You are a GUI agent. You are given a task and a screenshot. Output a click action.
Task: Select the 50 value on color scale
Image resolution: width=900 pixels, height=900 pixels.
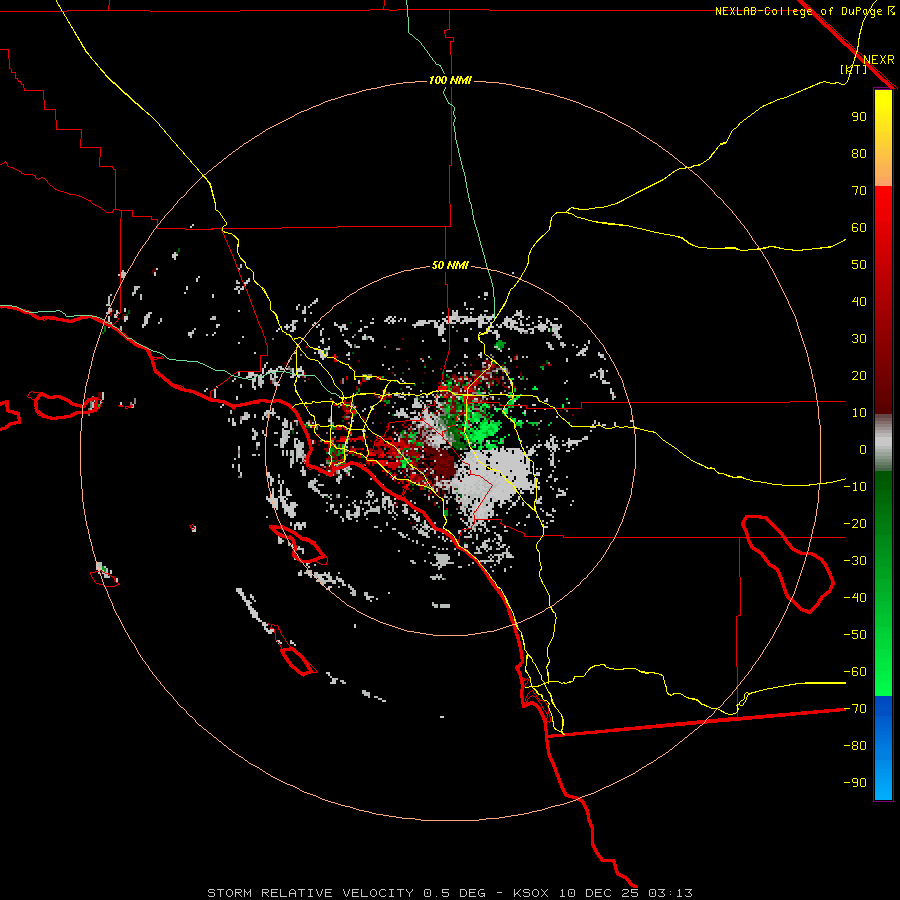click(859, 265)
